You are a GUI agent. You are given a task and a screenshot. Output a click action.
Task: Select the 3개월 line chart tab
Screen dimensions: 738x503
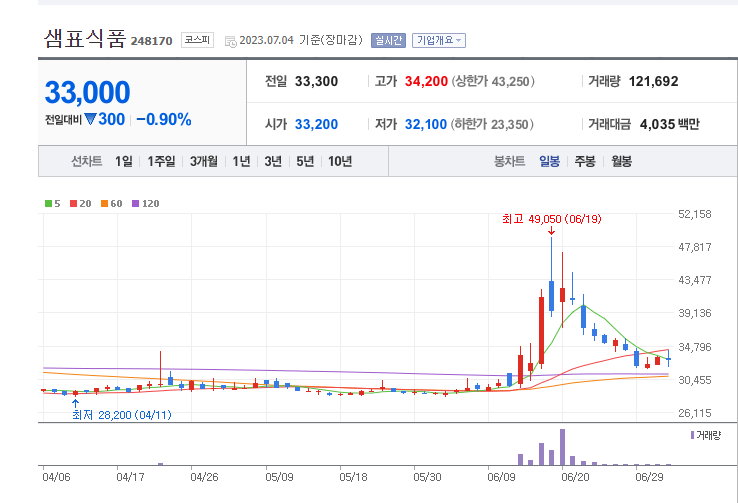point(204,161)
